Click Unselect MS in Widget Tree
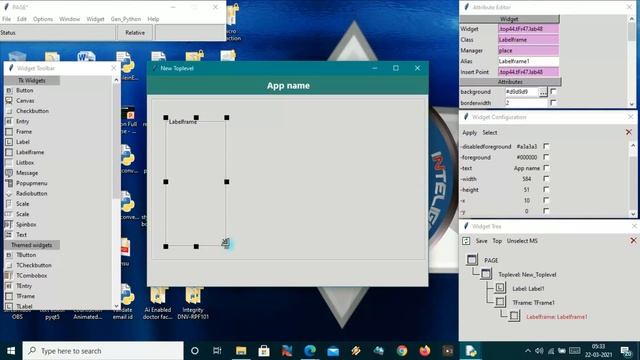This screenshot has height=360, width=640. tap(522, 241)
